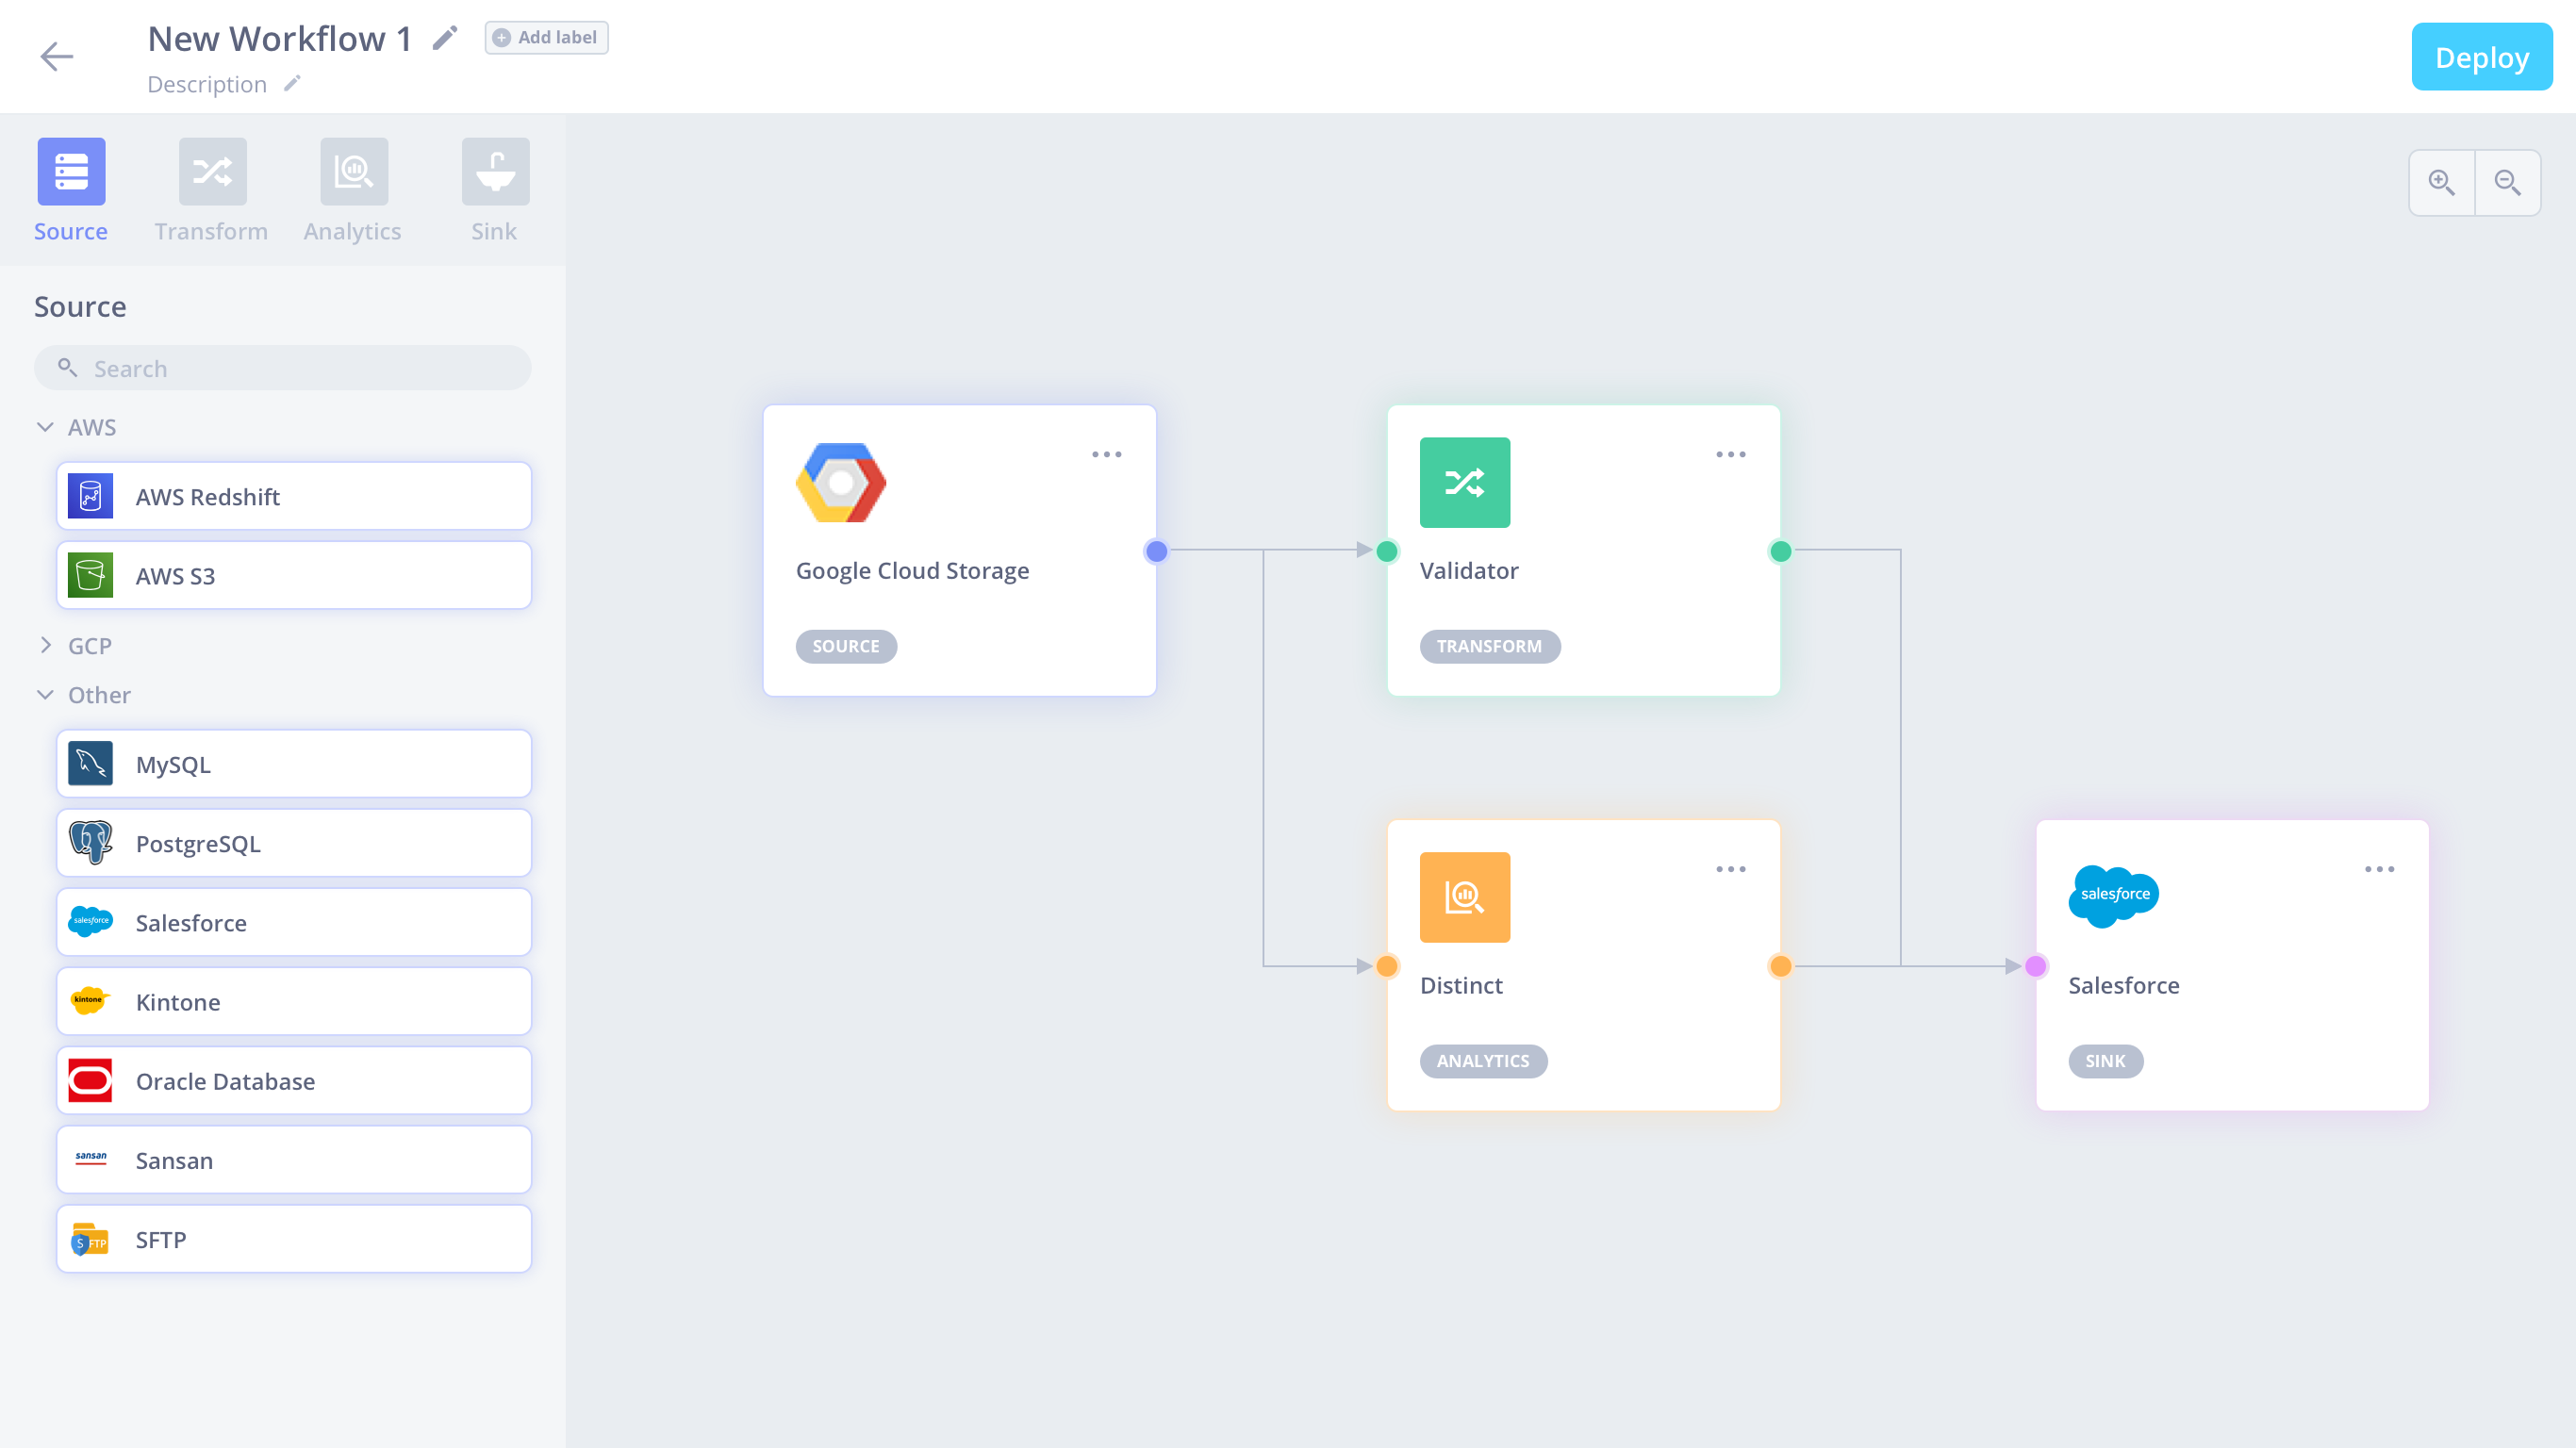Image resolution: width=2576 pixels, height=1448 pixels.
Task: Select SFTP source item
Action: tap(294, 1239)
